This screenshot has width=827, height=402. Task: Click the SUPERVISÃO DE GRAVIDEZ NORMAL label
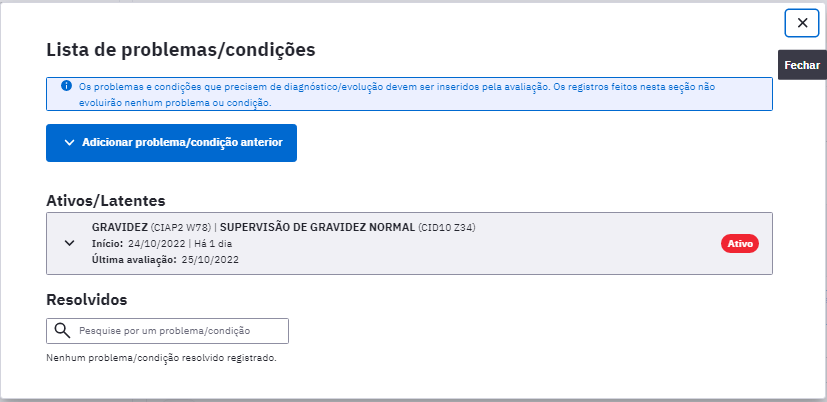pos(318,227)
